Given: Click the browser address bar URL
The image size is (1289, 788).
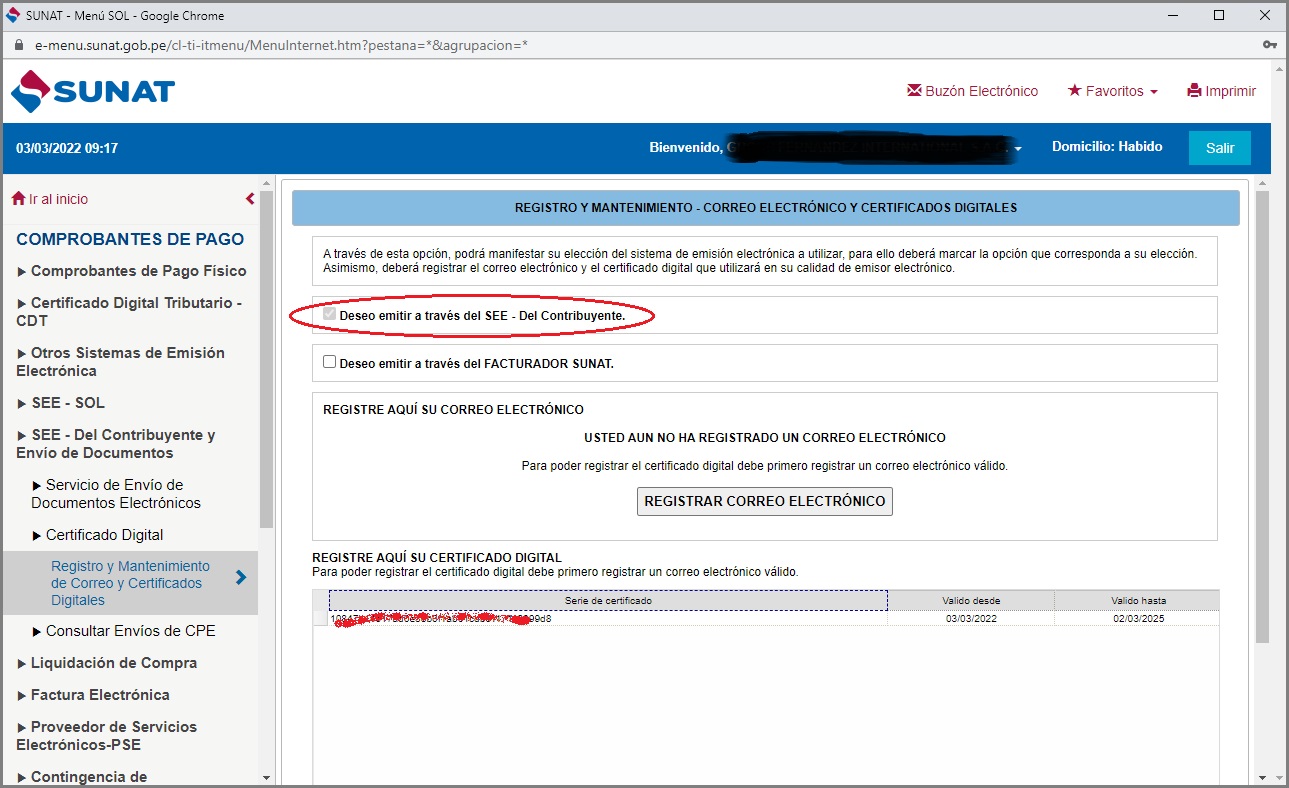Looking at the screenshot, I should 281,45.
